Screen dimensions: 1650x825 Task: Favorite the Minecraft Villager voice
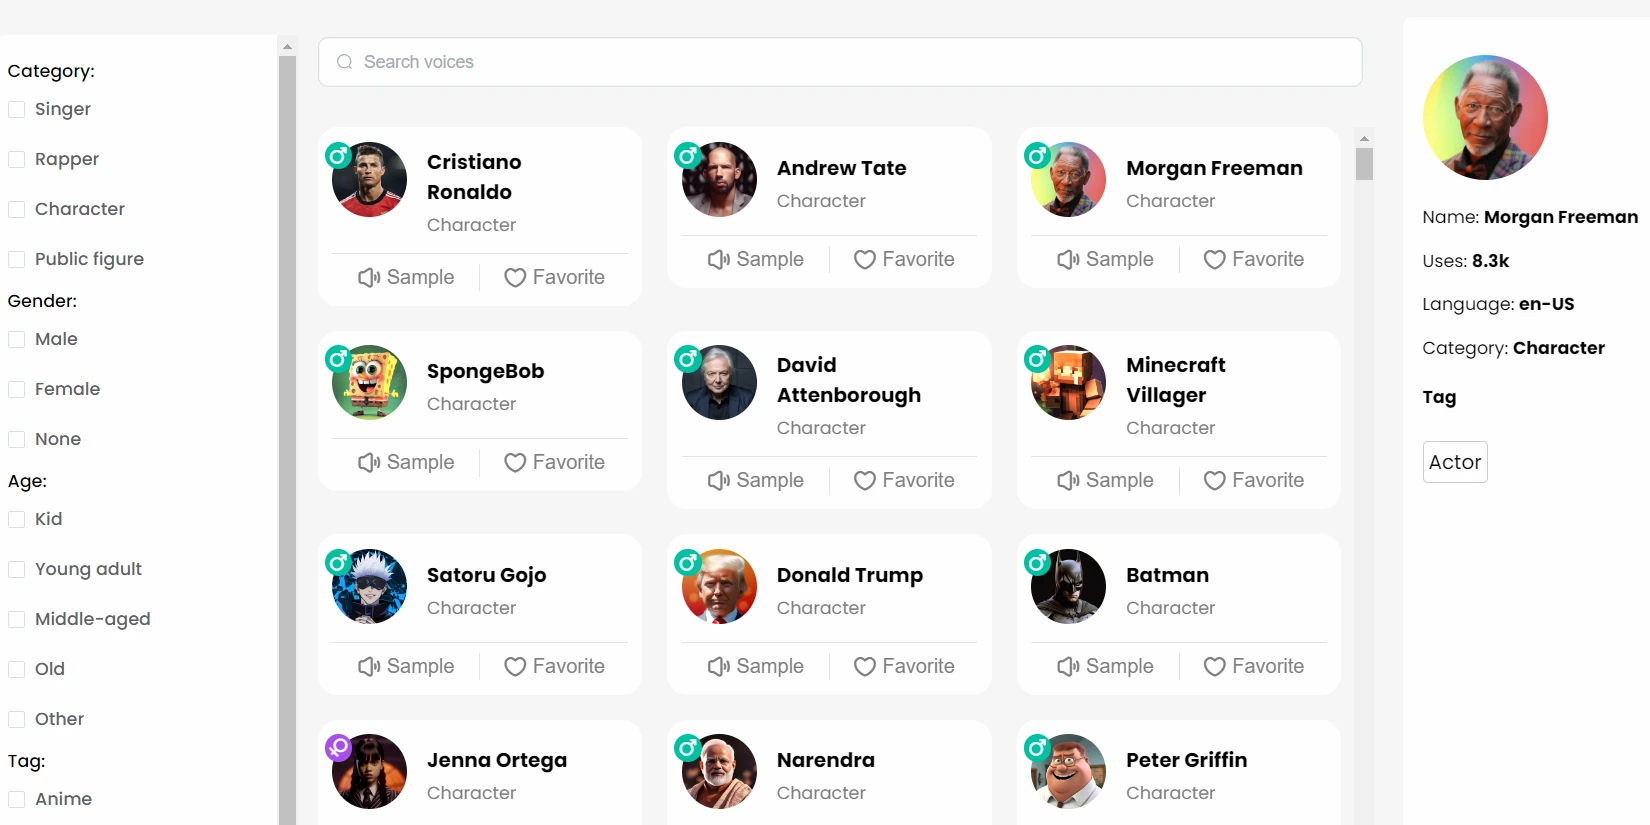pos(1254,480)
